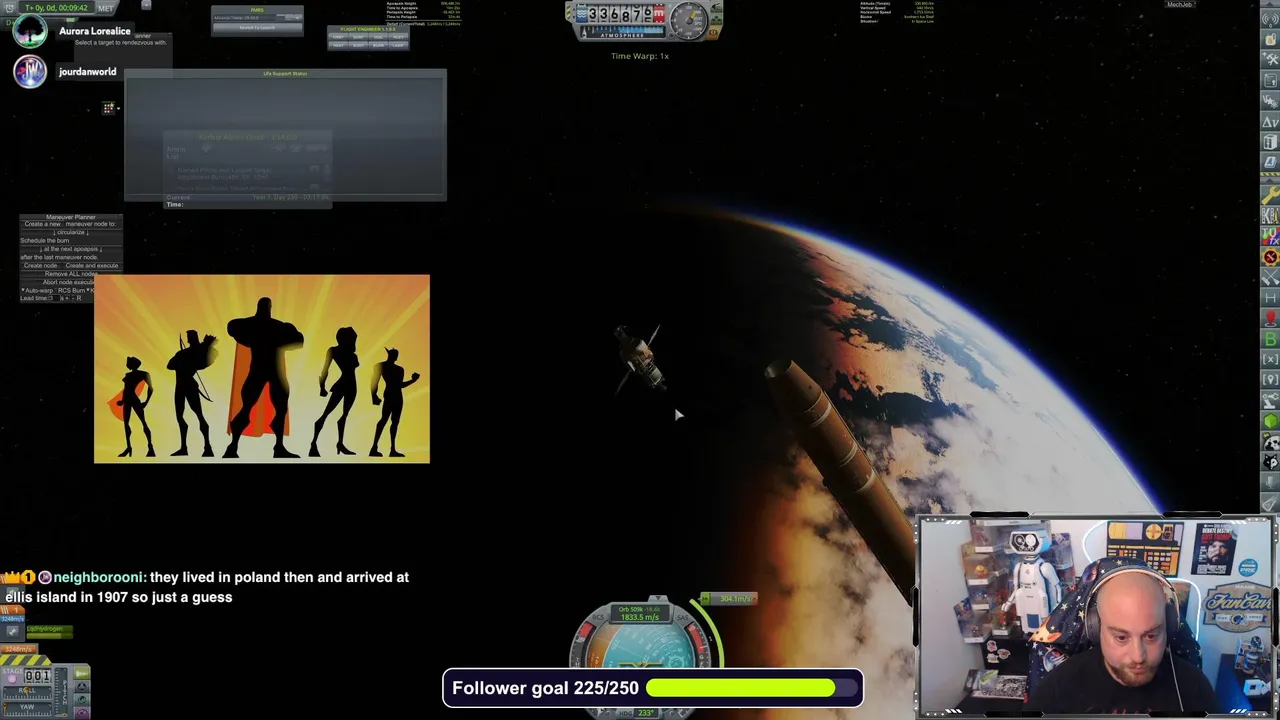Toggle SAS indicator on the navball

click(x=683, y=617)
